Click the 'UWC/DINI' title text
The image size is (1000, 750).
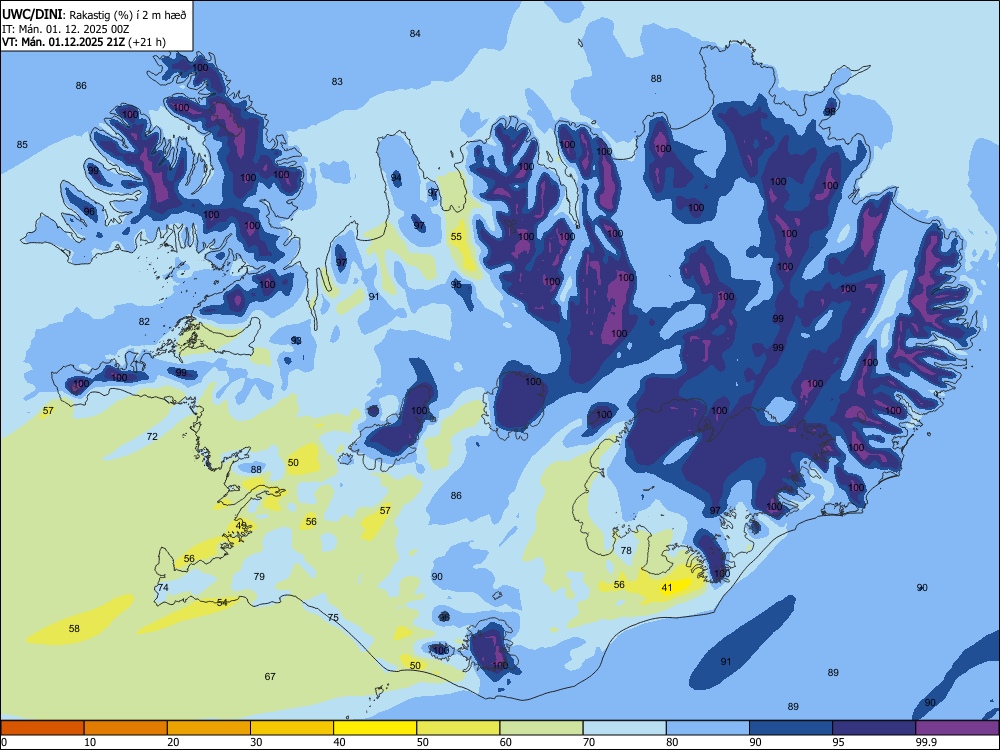pyautogui.click(x=32, y=15)
